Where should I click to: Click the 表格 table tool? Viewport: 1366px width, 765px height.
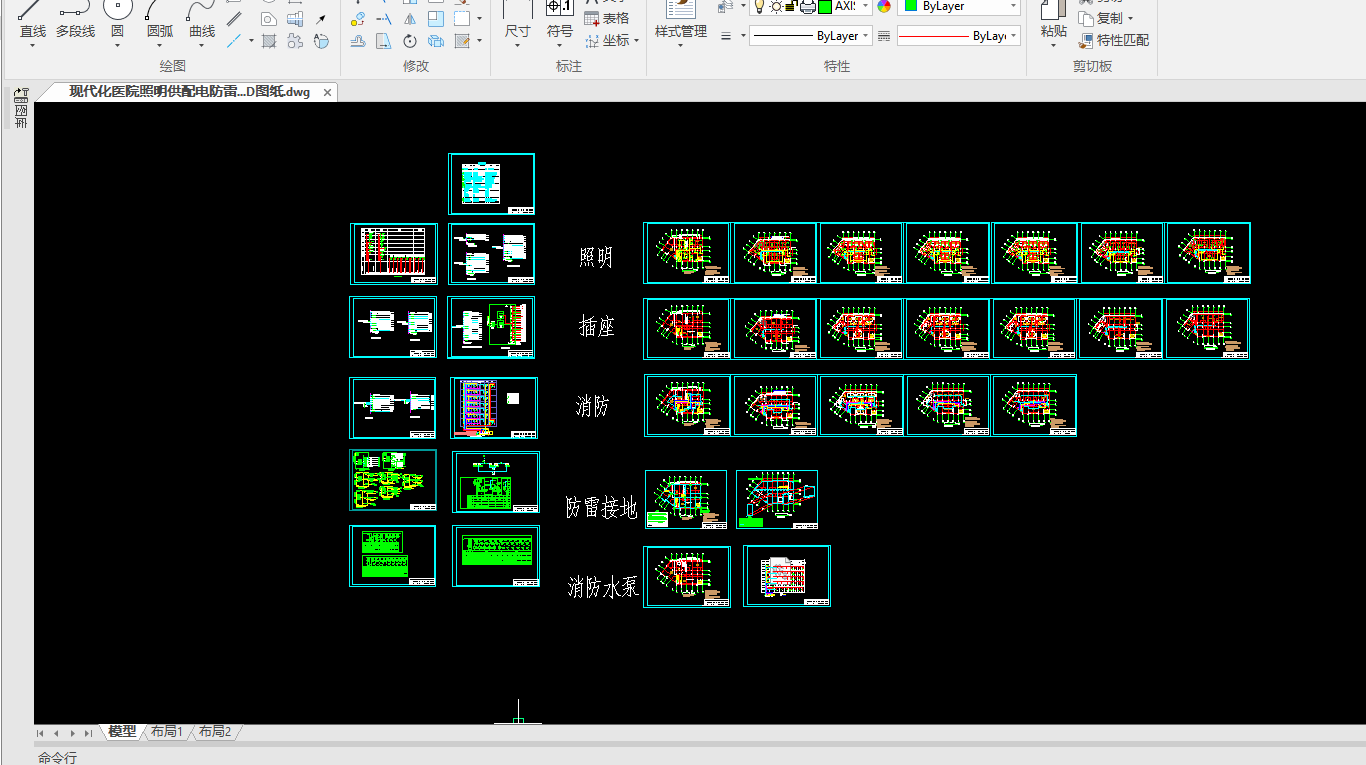tap(607, 18)
